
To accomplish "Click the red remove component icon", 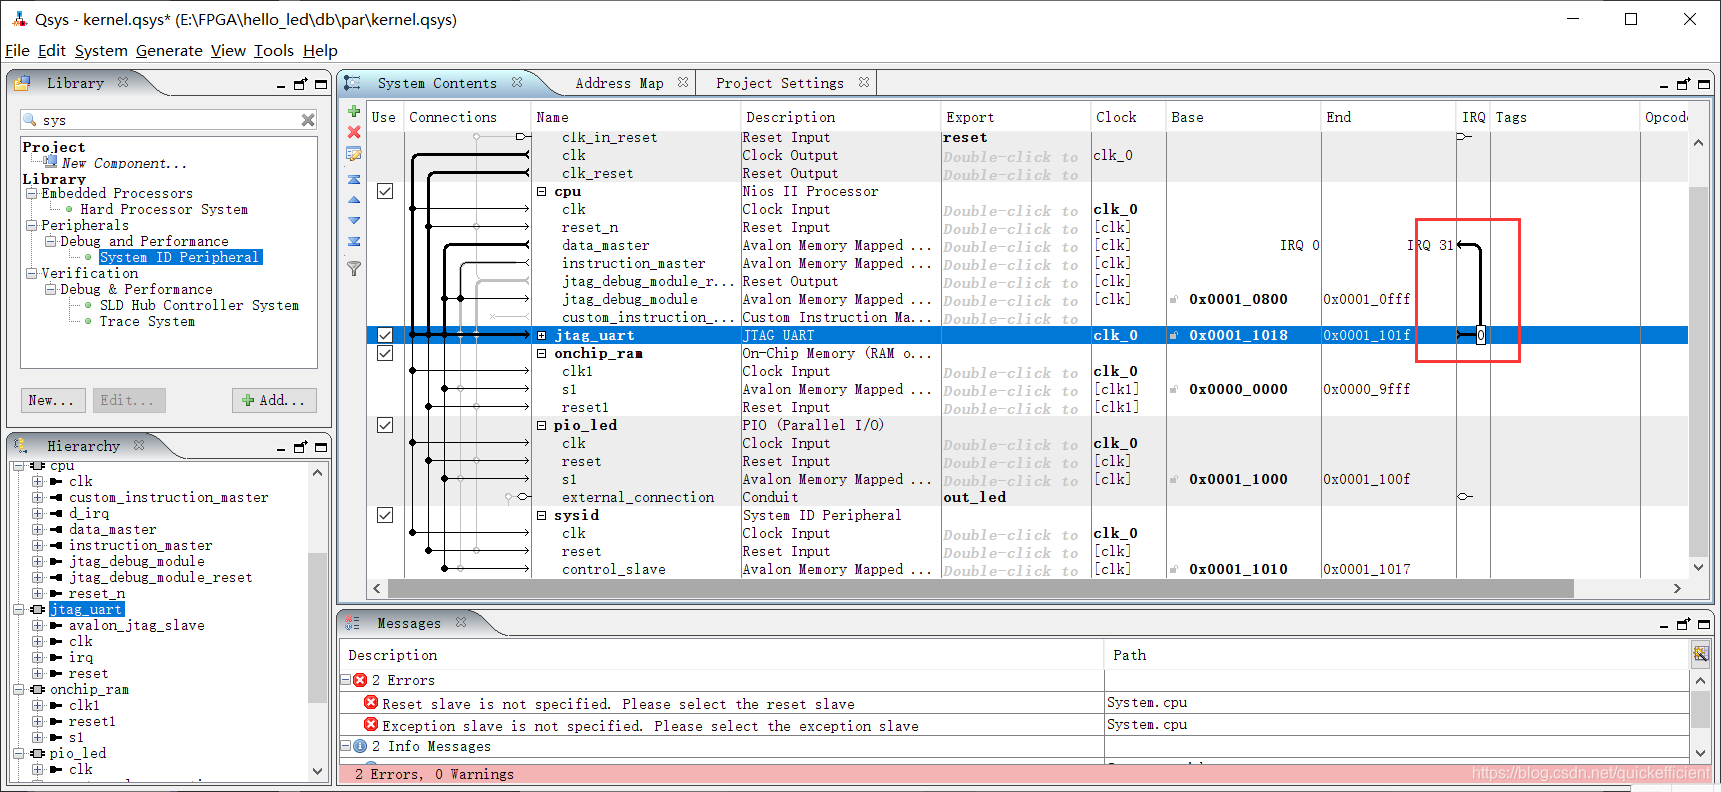I will [354, 132].
